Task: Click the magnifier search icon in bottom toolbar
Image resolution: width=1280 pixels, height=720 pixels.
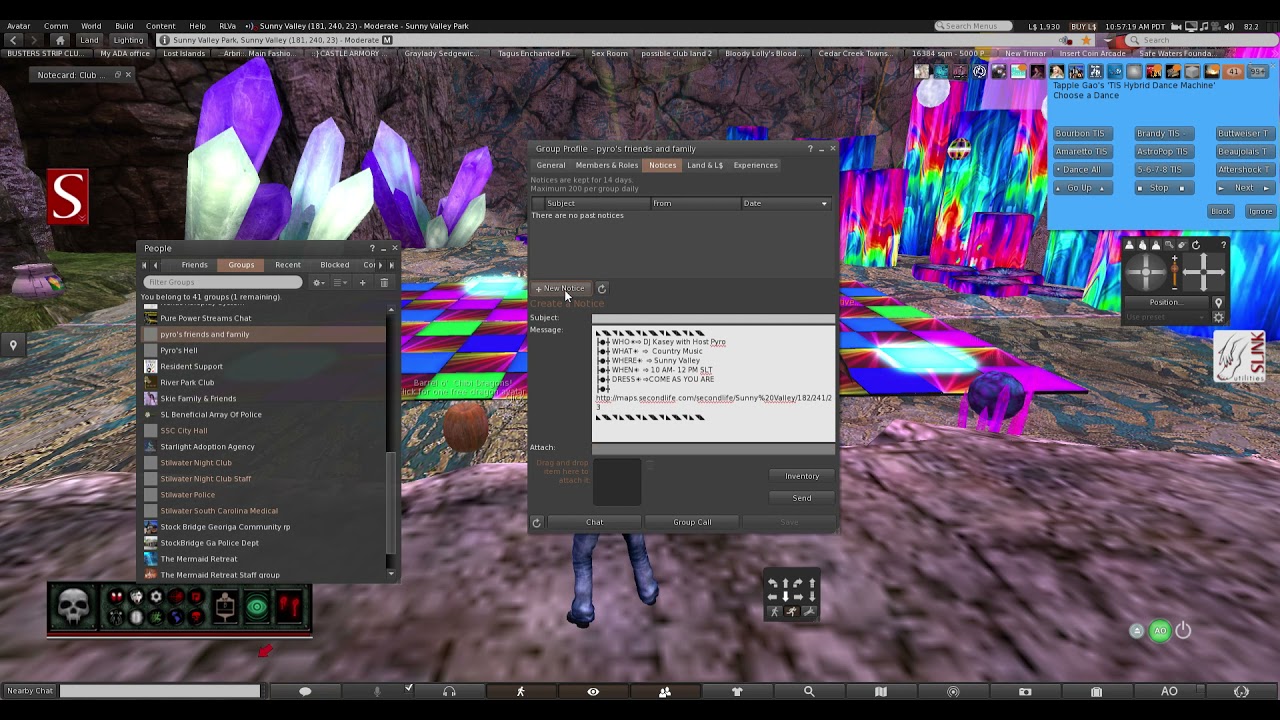Action: (x=809, y=691)
